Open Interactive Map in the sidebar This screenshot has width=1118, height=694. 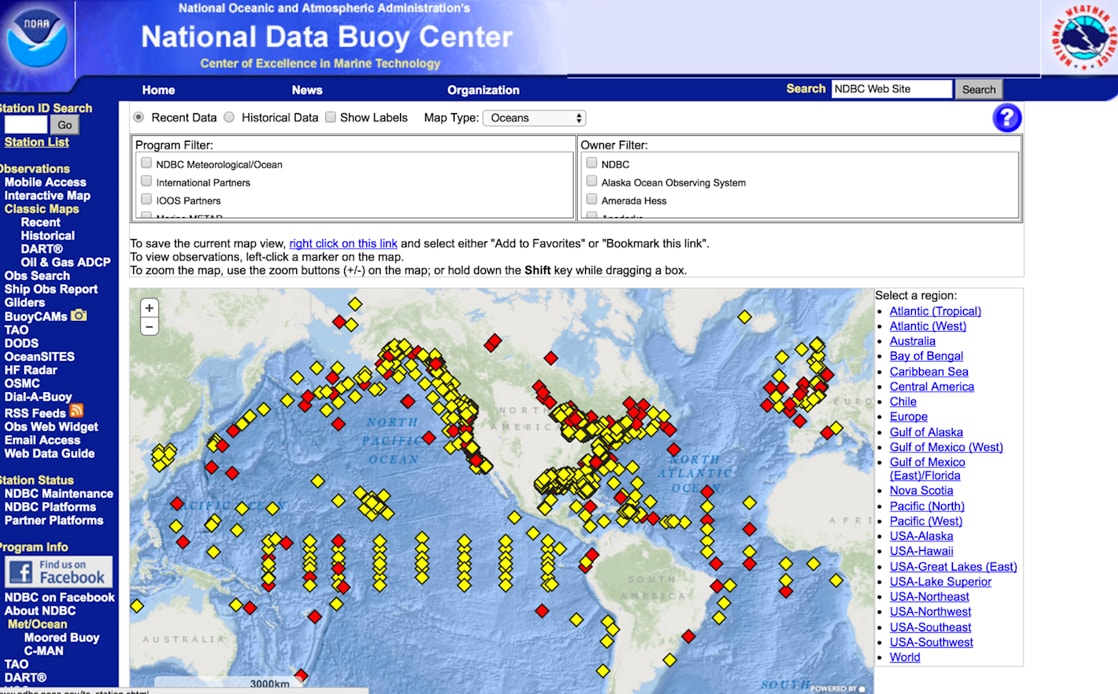[47, 195]
